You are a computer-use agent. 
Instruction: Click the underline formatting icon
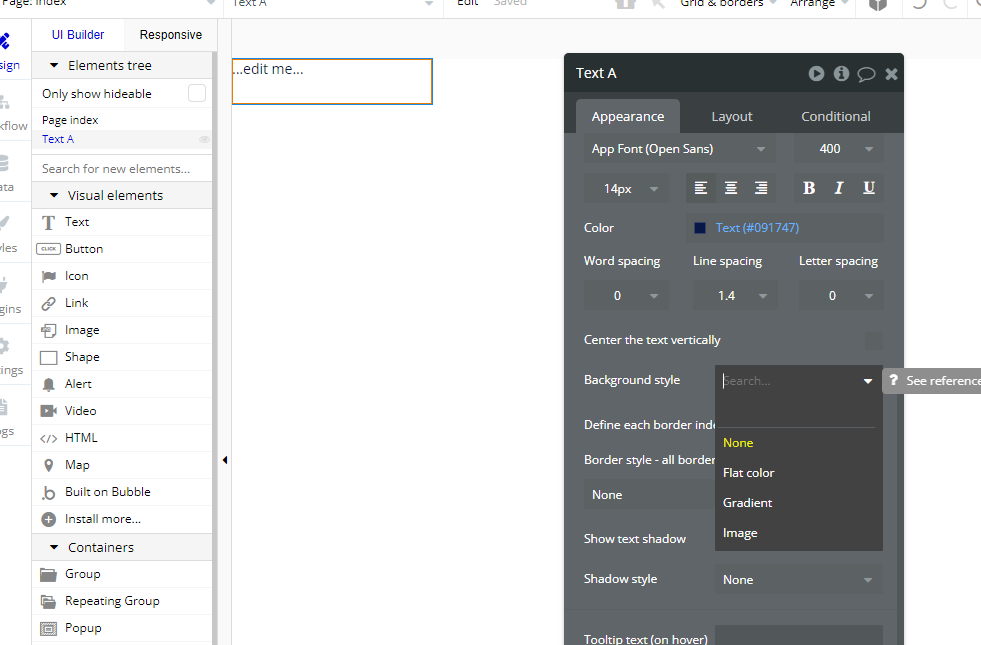869,188
